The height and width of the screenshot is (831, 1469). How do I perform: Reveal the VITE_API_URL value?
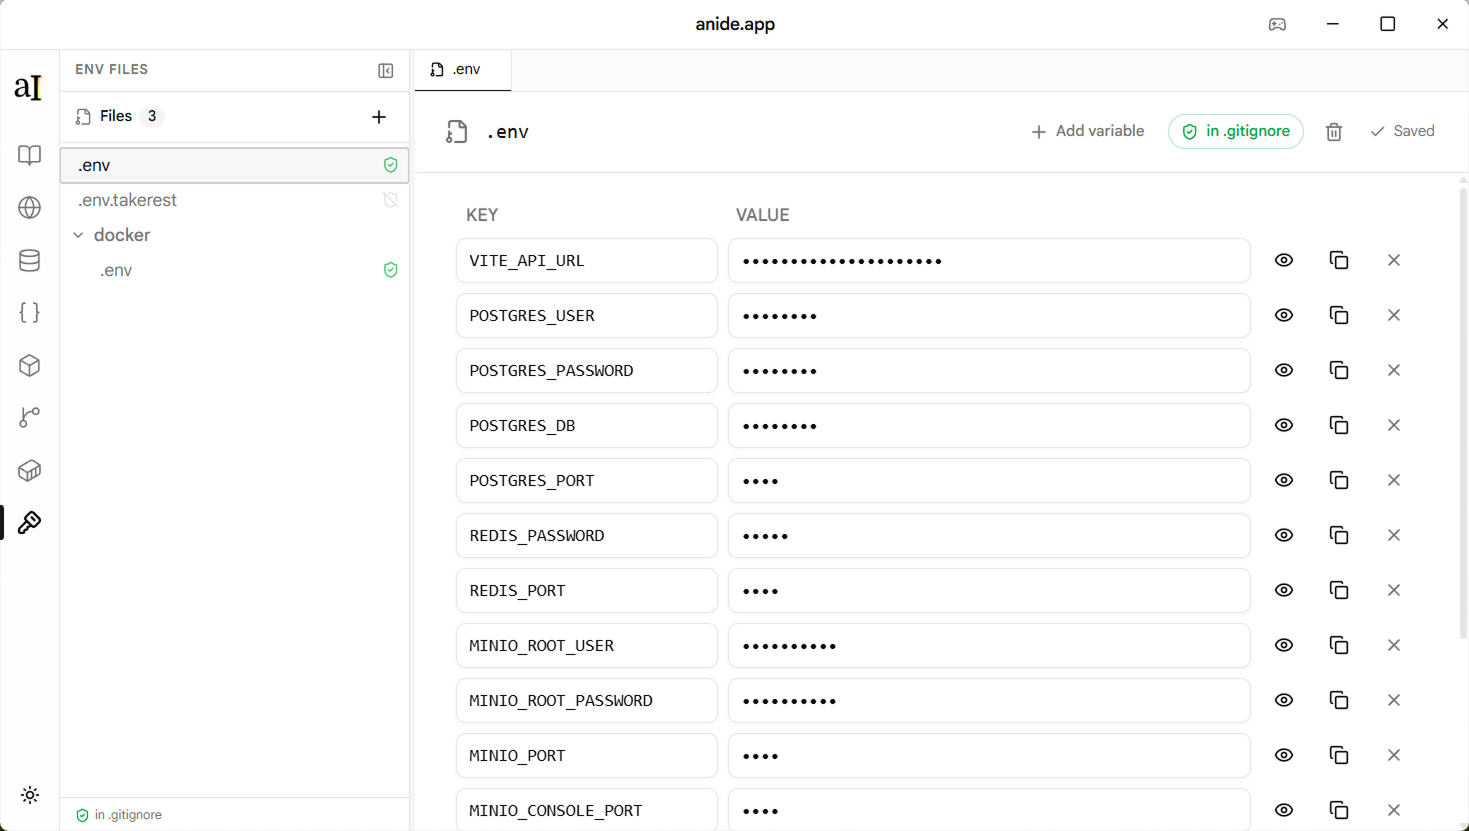point(1284,260)
